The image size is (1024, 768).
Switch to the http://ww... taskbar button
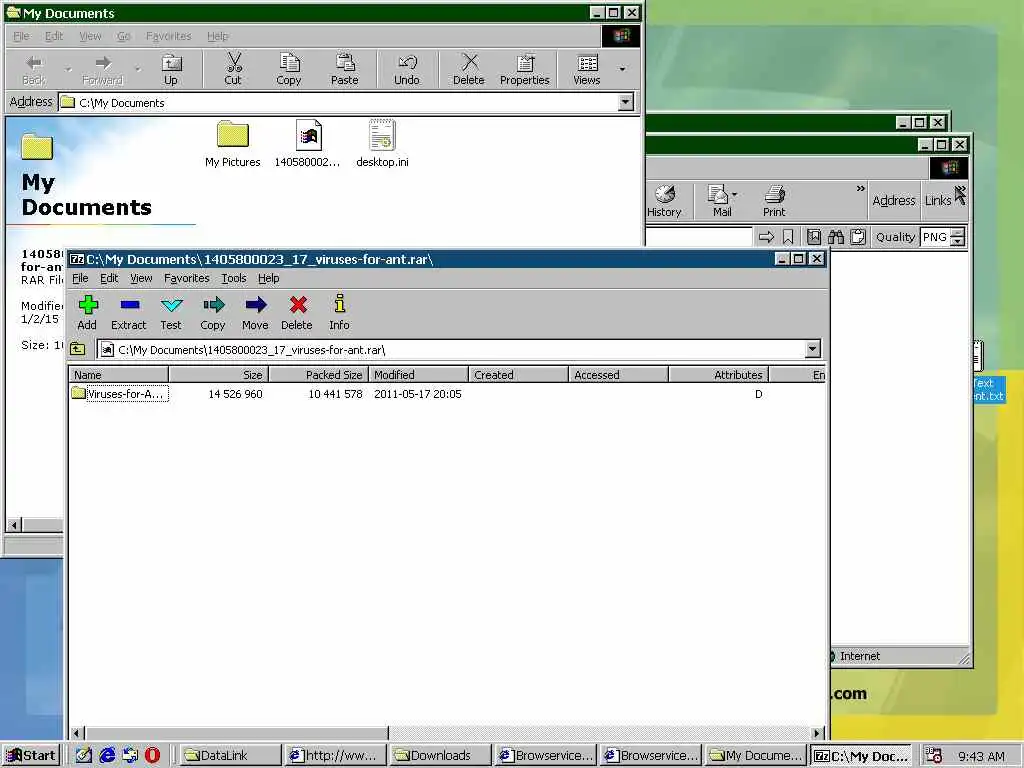(x=335, y=756)
